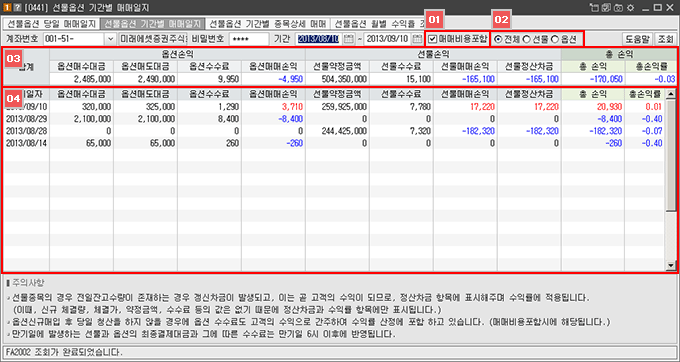This screenshot has width=680, height=362.
Task: Switch to 선물옵션 당일 매매일지 tab
Action: click(51, 23)
